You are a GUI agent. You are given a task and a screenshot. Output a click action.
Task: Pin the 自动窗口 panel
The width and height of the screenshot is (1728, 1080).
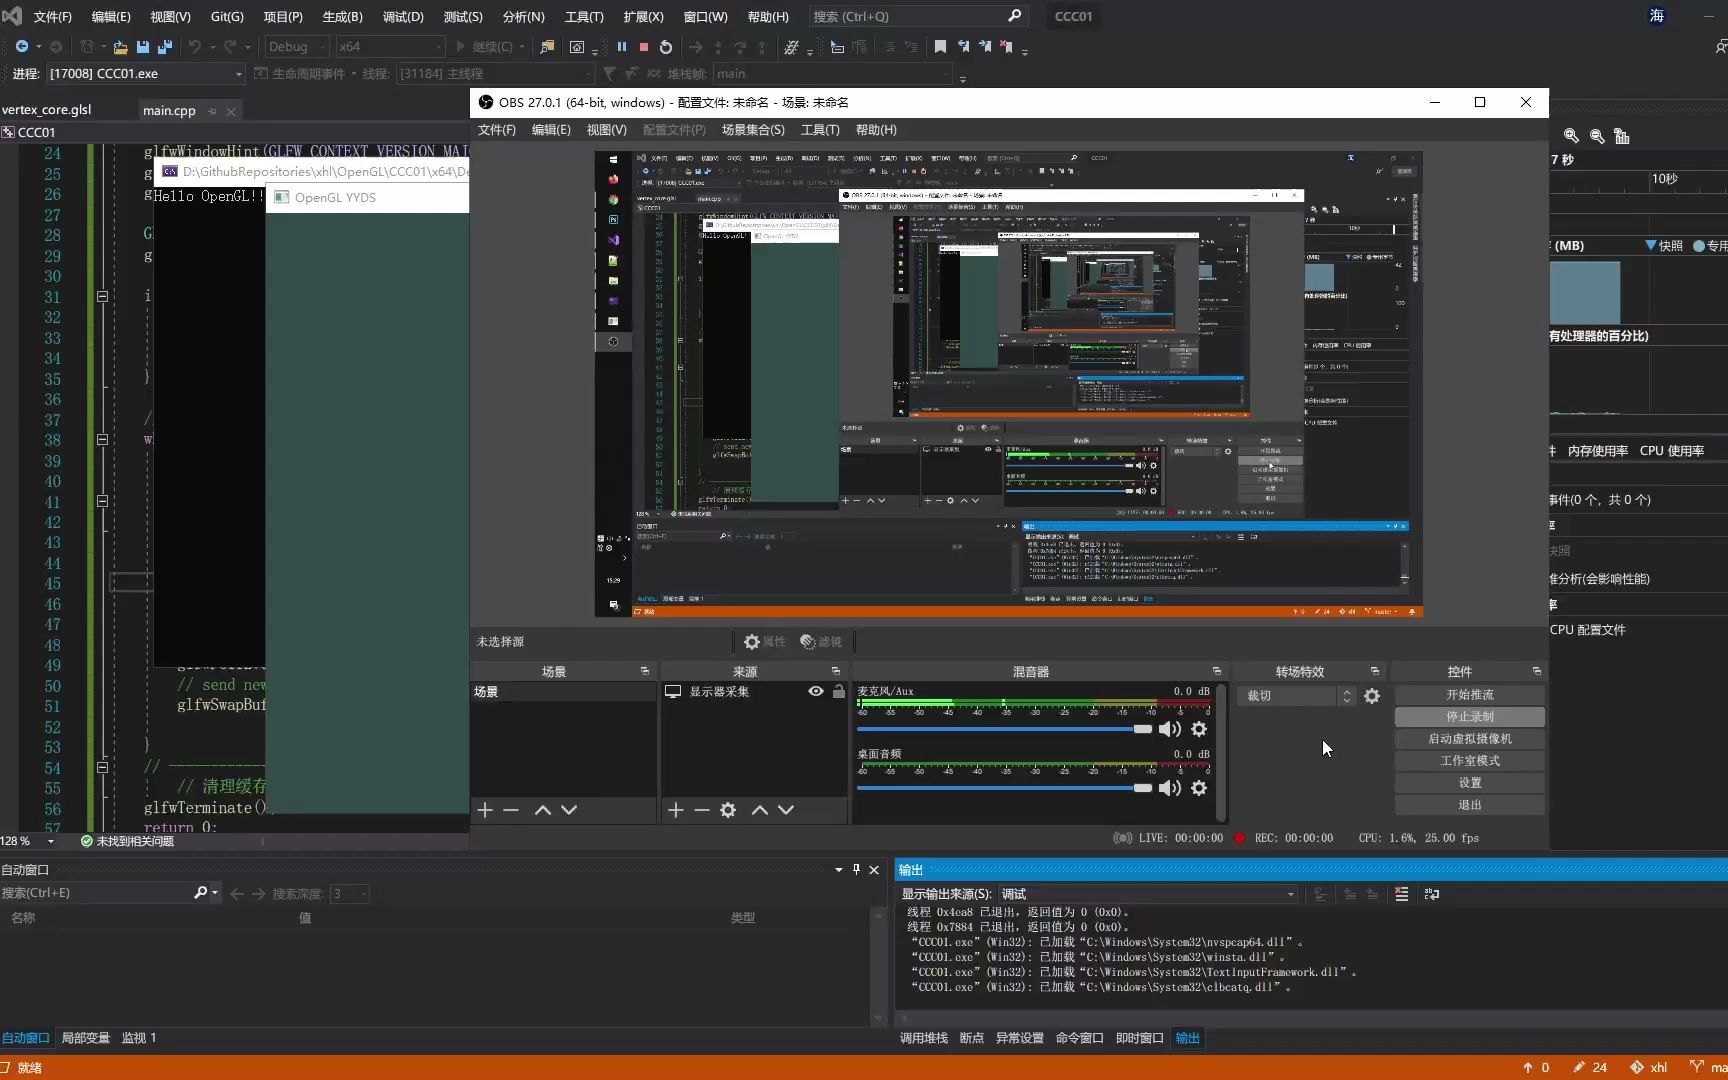tap(856, 869)
